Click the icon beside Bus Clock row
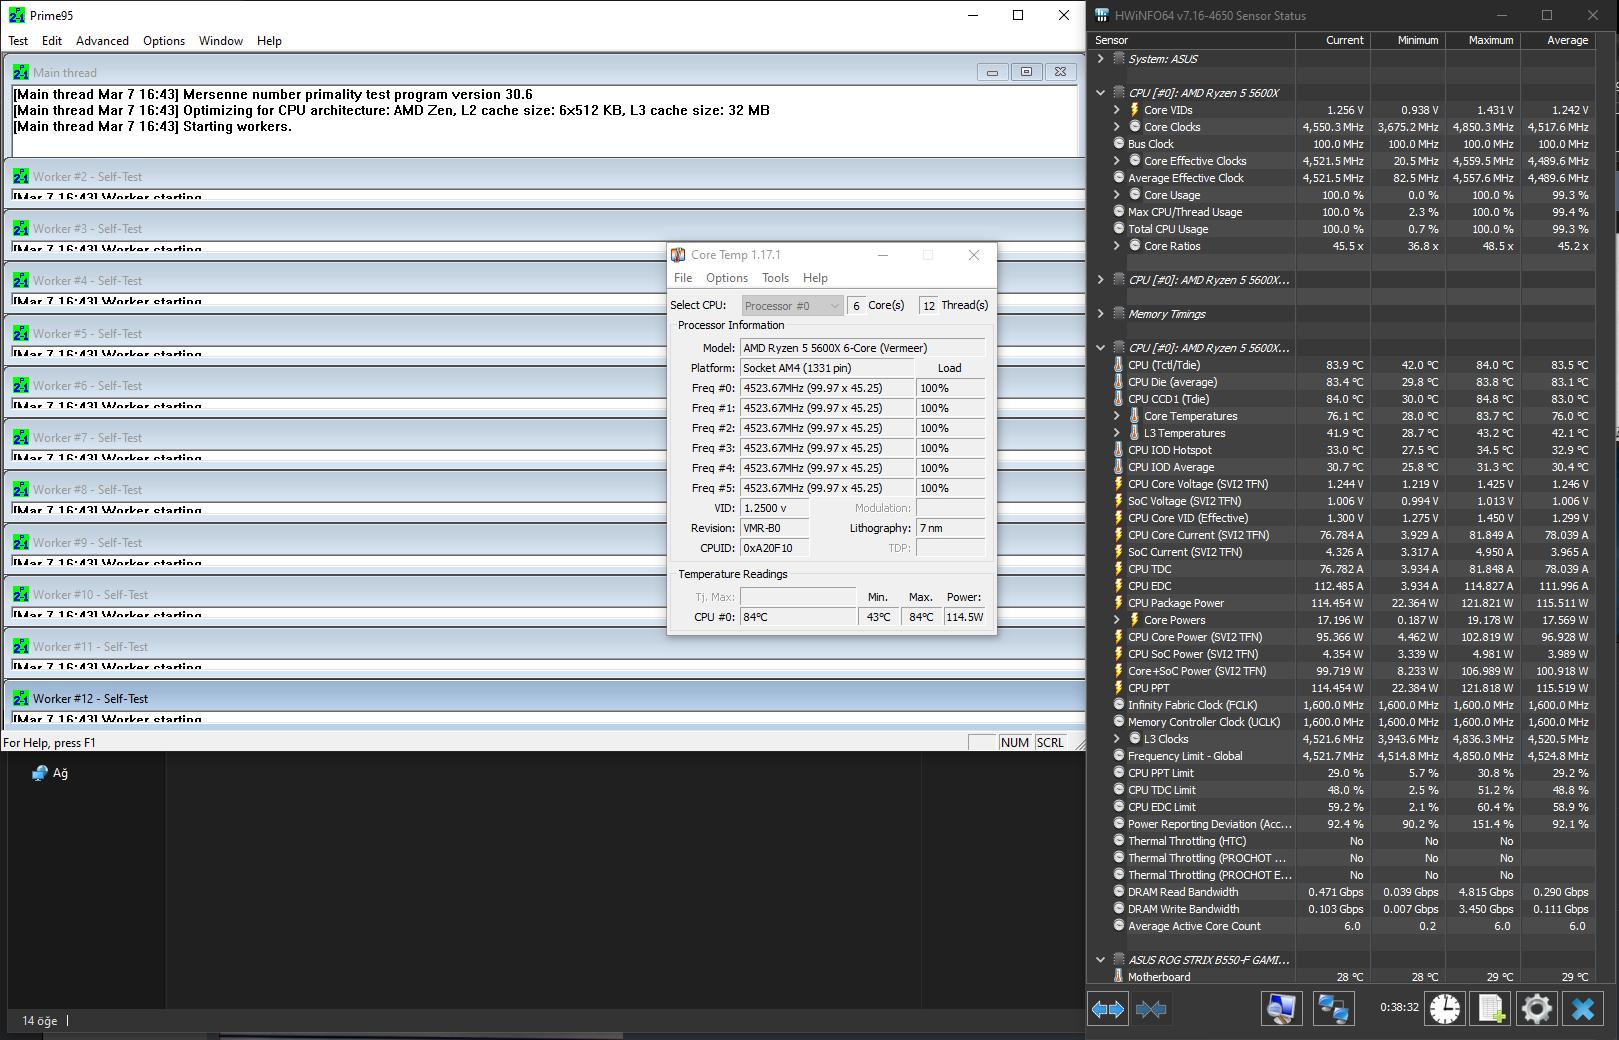1619x1040 pixels. pyautogui.click(x=1119, y=144)
